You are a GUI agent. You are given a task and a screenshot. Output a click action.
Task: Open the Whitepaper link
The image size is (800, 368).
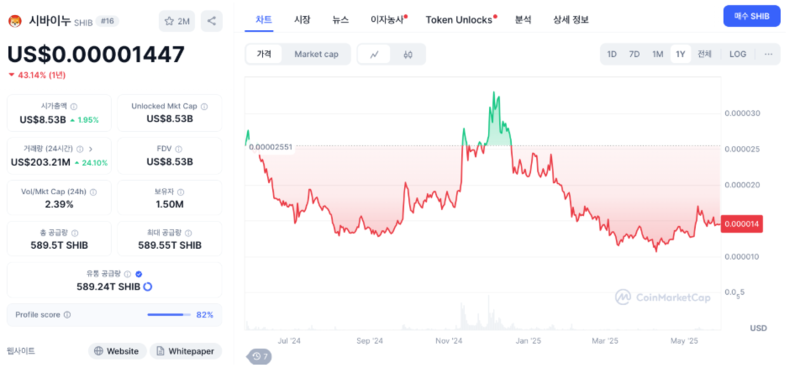[x=186, y=351]
